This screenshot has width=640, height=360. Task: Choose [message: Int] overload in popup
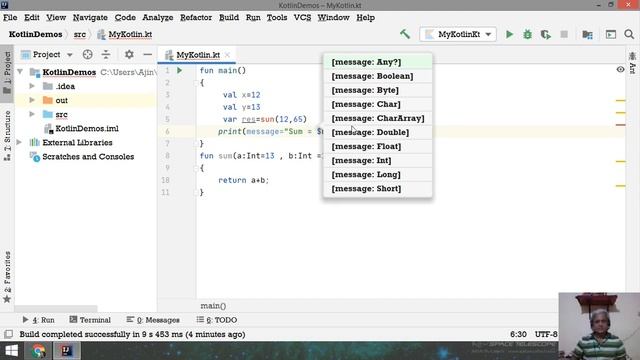point(378,160)
